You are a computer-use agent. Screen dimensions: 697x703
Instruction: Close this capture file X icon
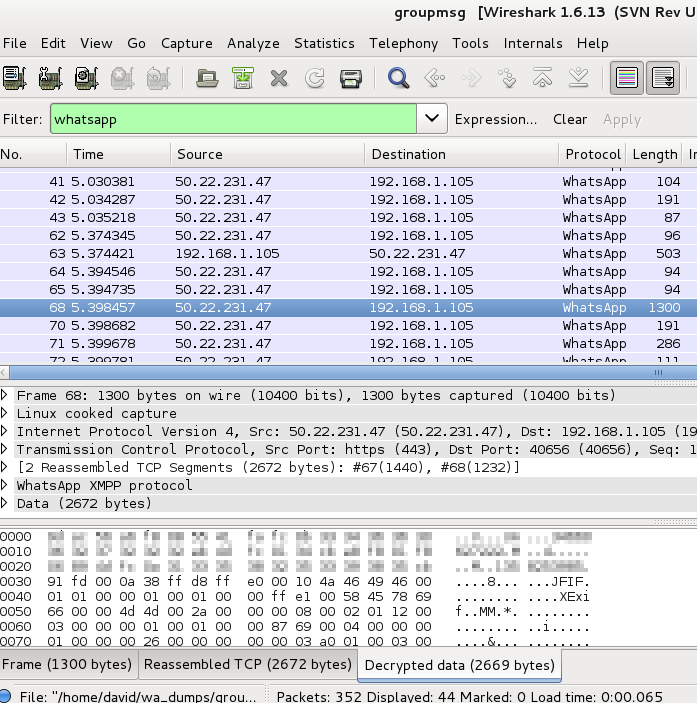pyautogui.click(x=279, y=78)
